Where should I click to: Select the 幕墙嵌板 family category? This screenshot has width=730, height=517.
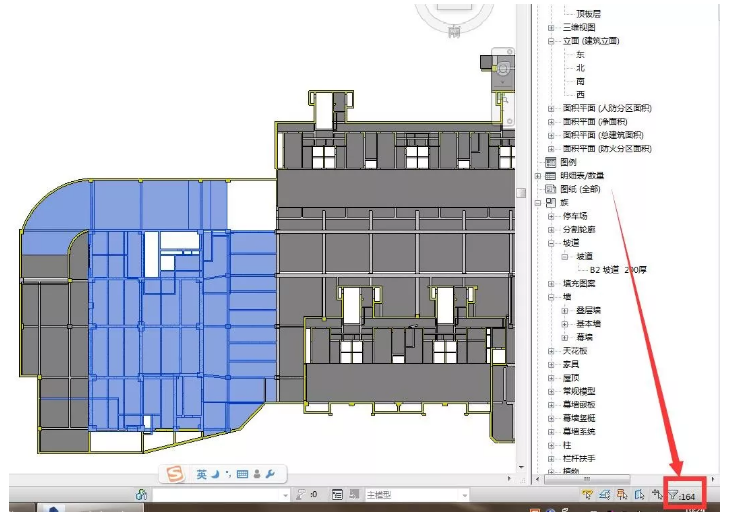579,405
